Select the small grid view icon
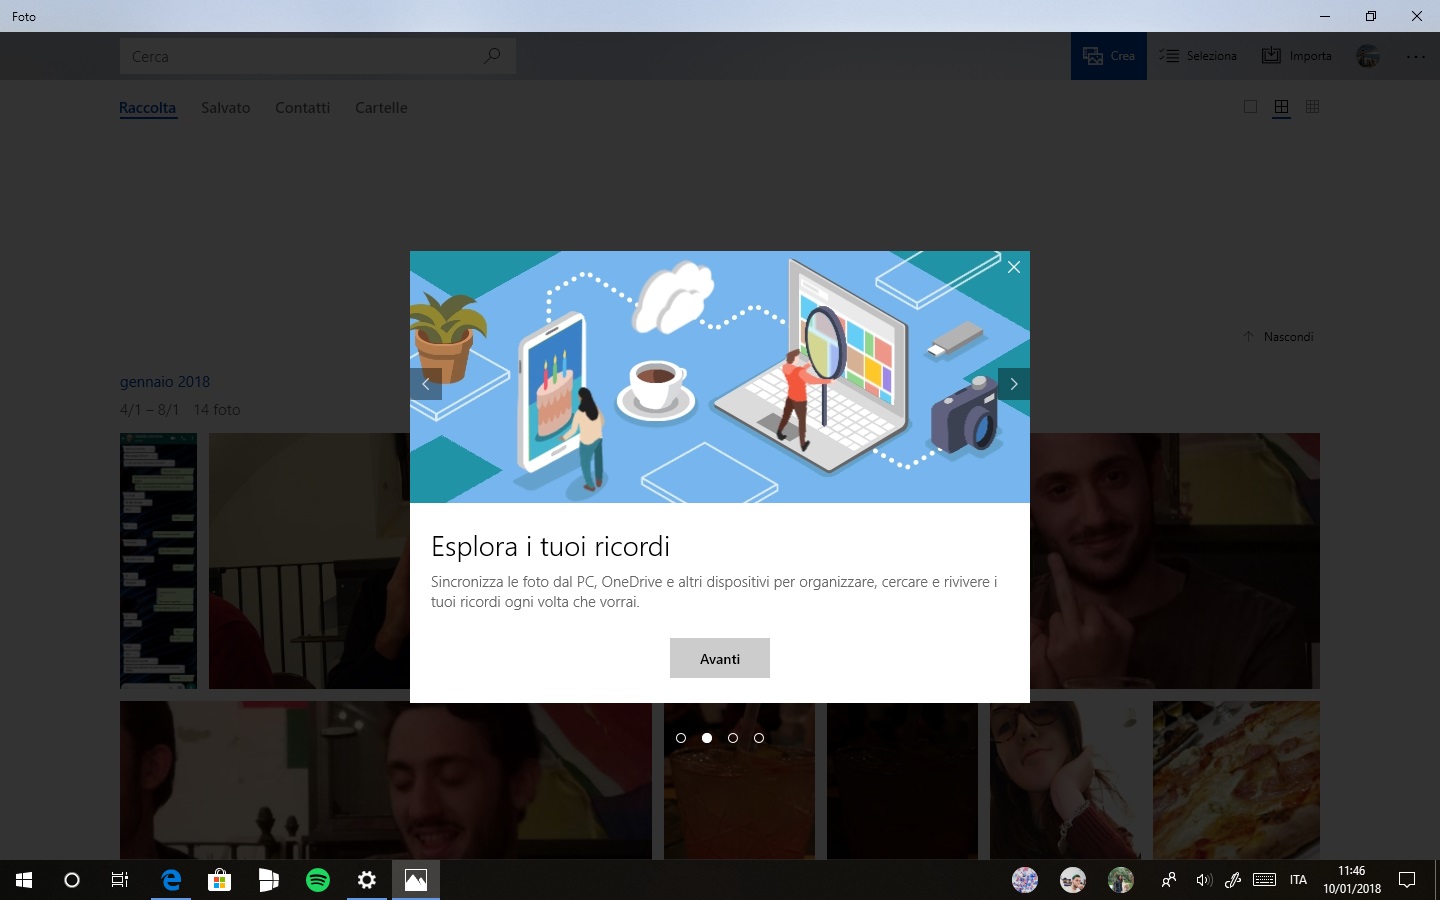Screen dimensions: 1440x900 click(1313, 107)
